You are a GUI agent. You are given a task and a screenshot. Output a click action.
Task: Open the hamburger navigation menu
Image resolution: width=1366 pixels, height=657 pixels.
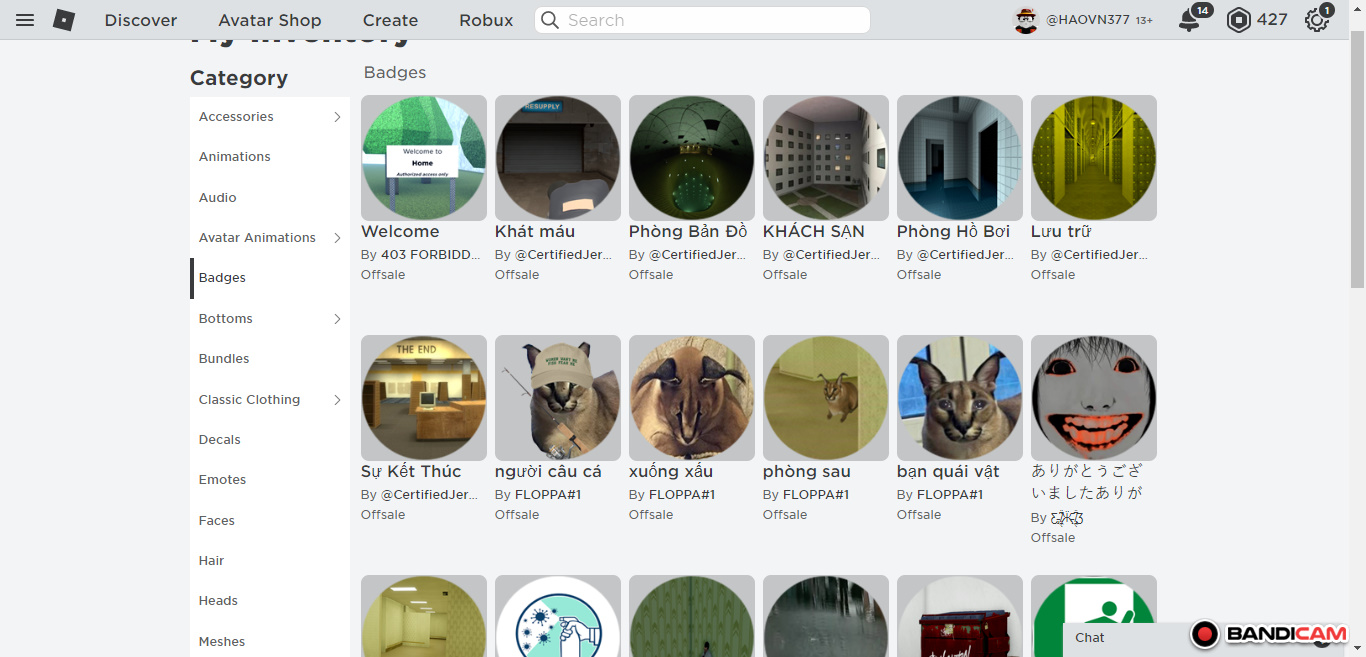pyautogui.click(x=25, y=20)
